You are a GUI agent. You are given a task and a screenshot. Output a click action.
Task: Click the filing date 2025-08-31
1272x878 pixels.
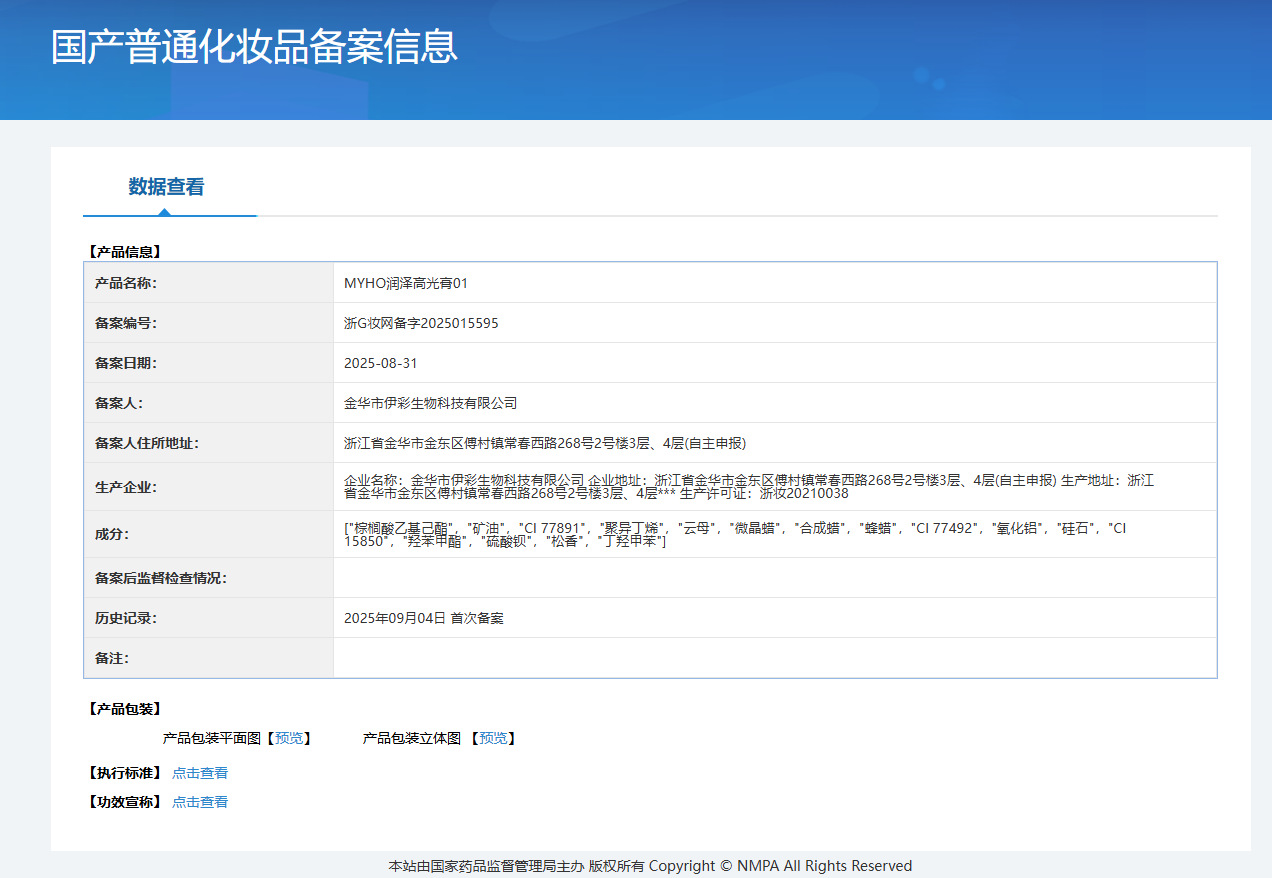(x=380, y=363)
